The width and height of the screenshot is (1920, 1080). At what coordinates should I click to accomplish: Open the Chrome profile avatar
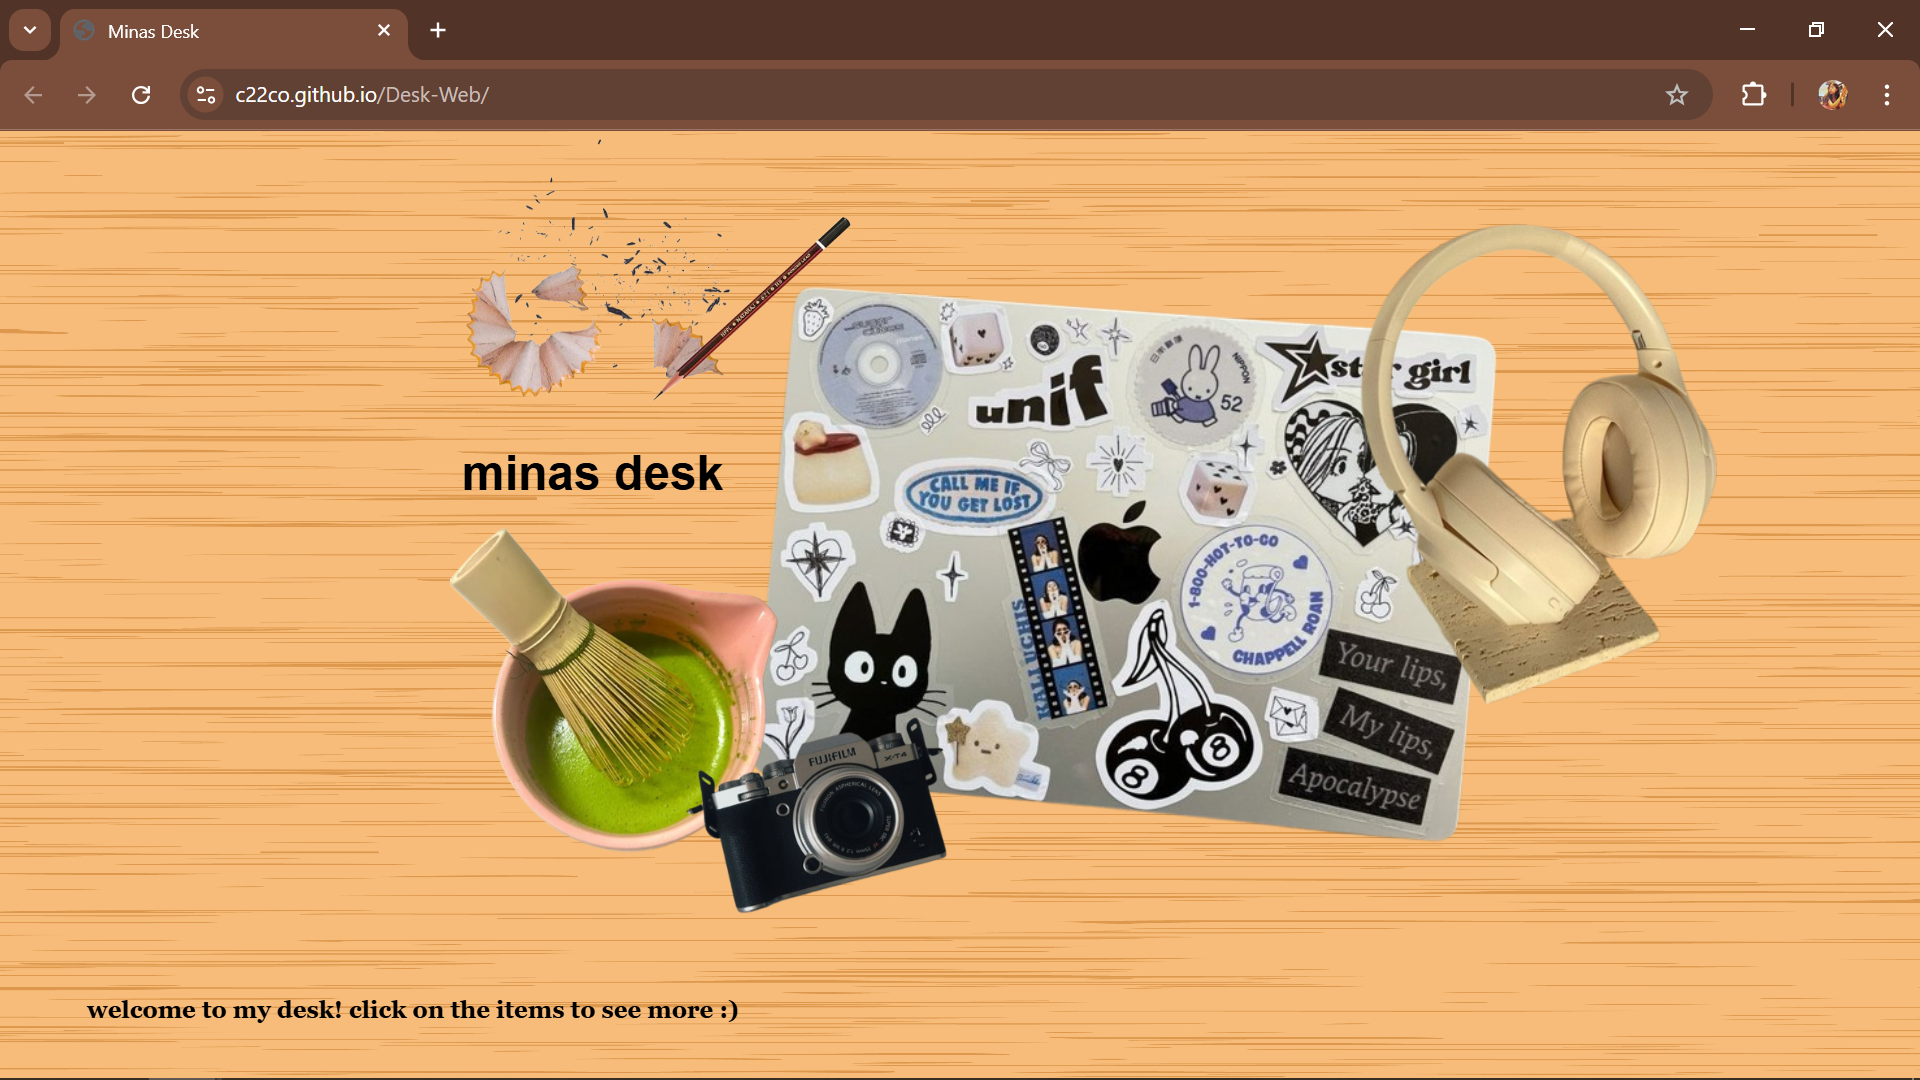tap(1833, 95)
